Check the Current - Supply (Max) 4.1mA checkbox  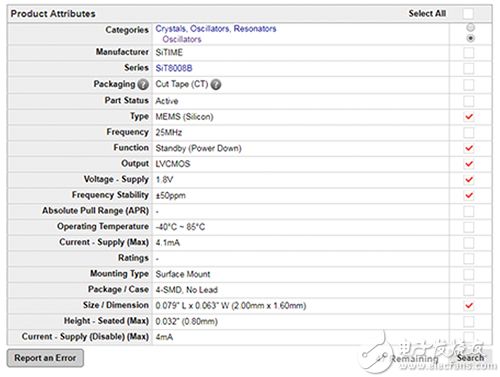469,243
